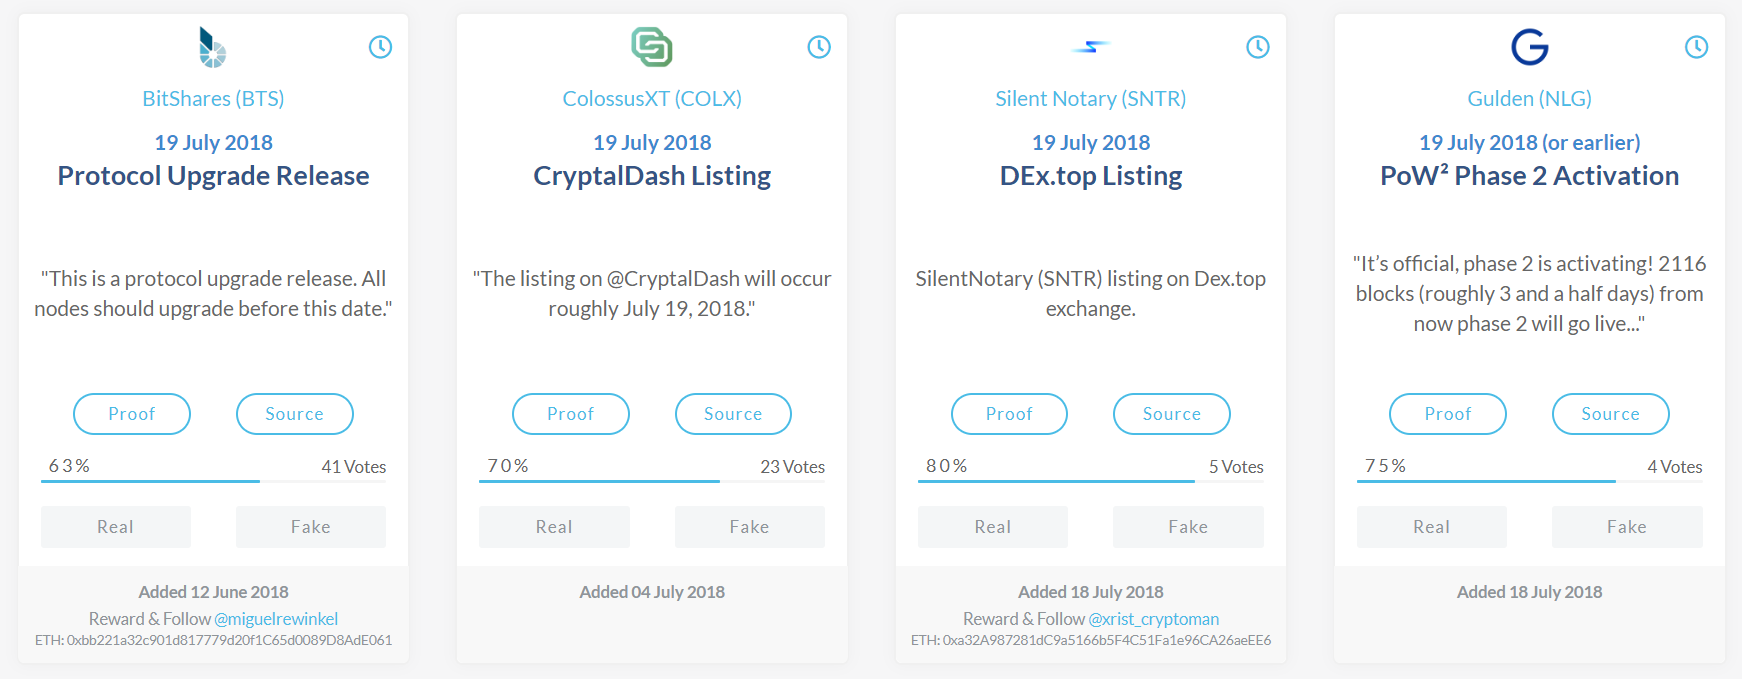Click the BitShares coin logo icon
The width and height of the screenshot is (1742, 679).
tap(212, 47)
